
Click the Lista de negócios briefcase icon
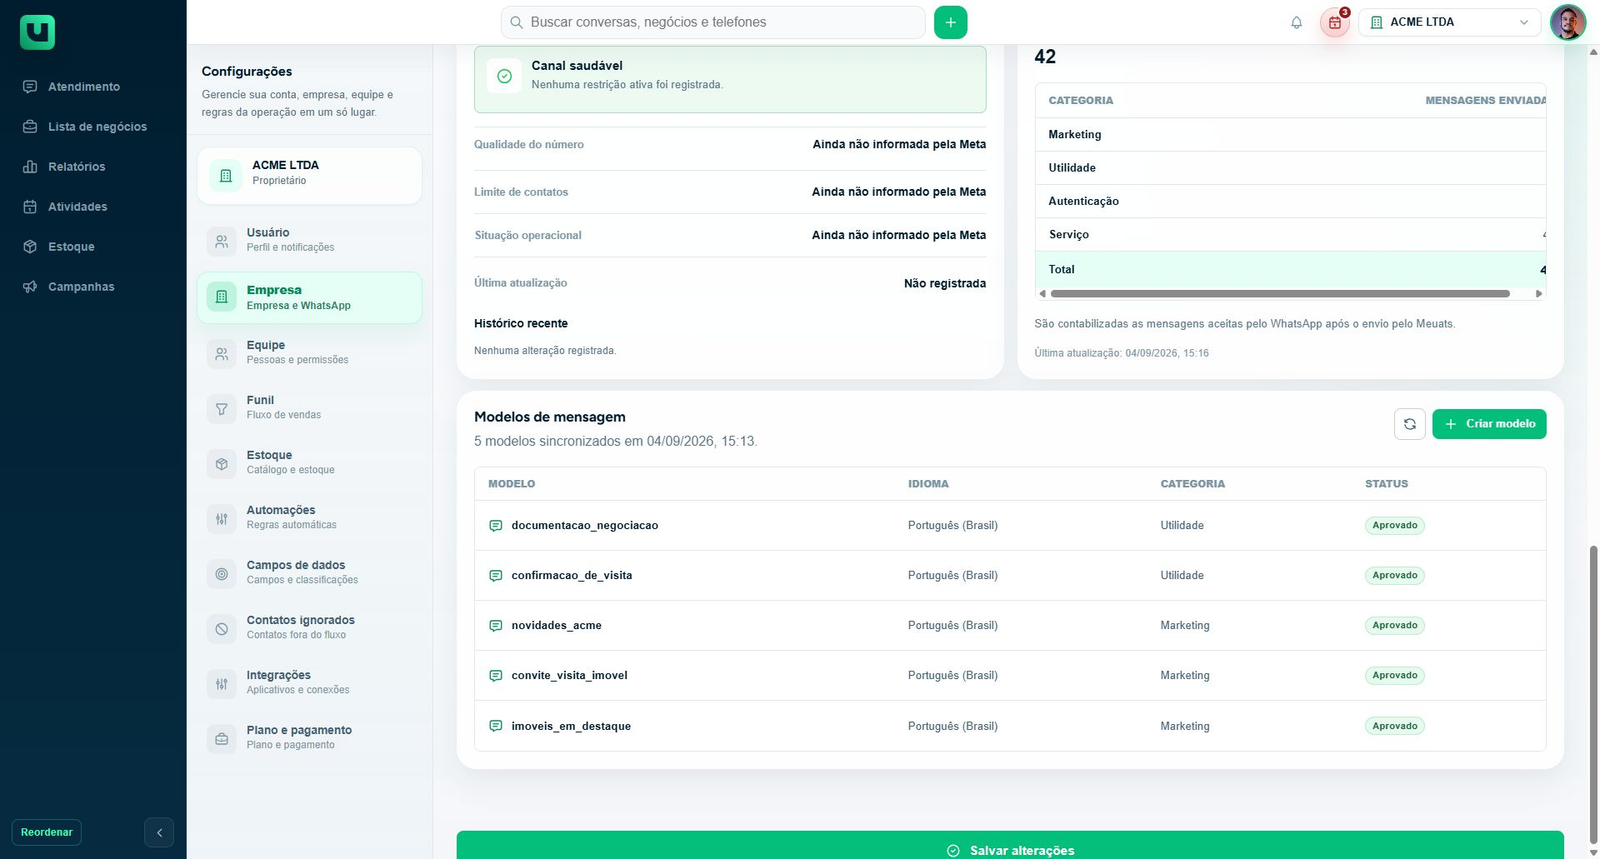[x=30, y=127]
